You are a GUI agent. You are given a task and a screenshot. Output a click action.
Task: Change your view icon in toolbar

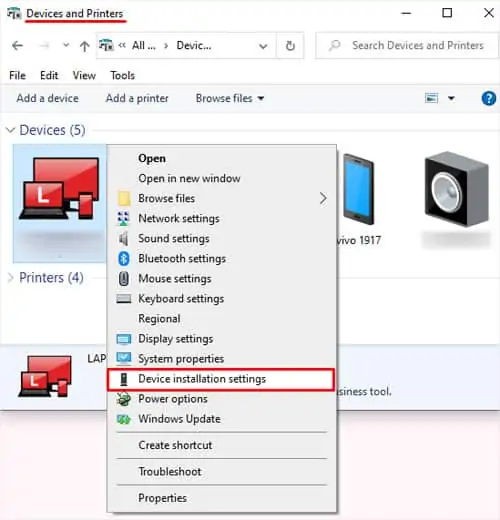click(431, 98)
